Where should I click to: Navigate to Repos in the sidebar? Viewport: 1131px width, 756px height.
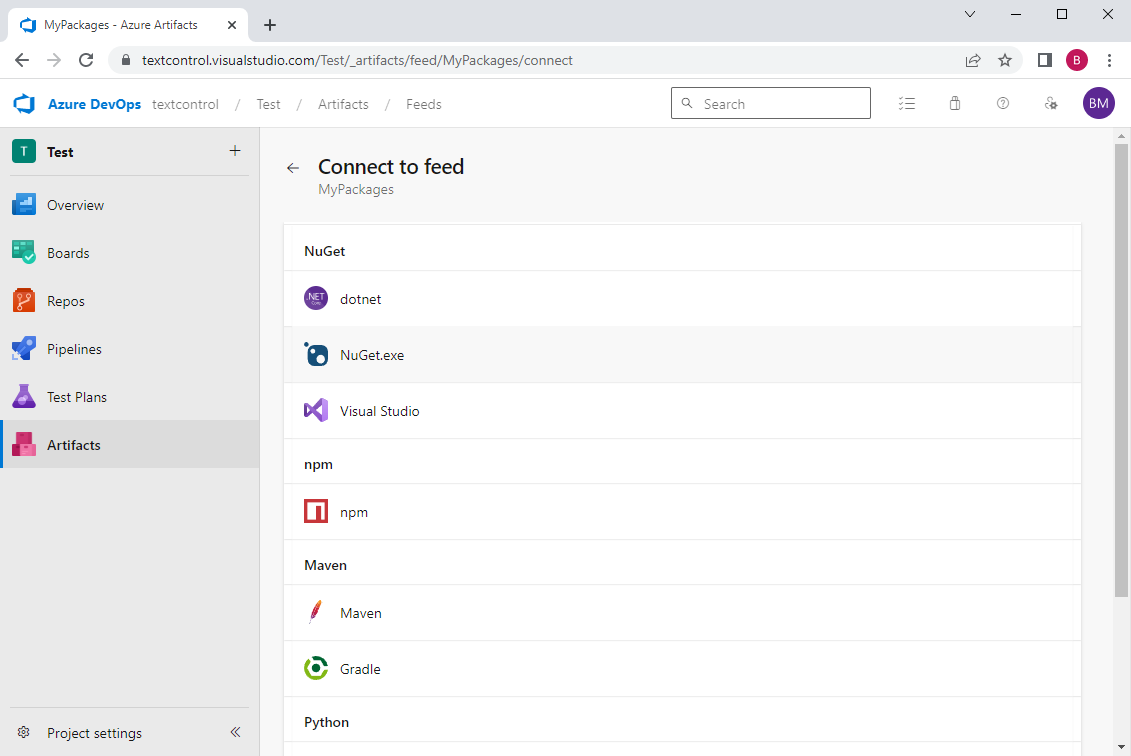coord(66,300)
